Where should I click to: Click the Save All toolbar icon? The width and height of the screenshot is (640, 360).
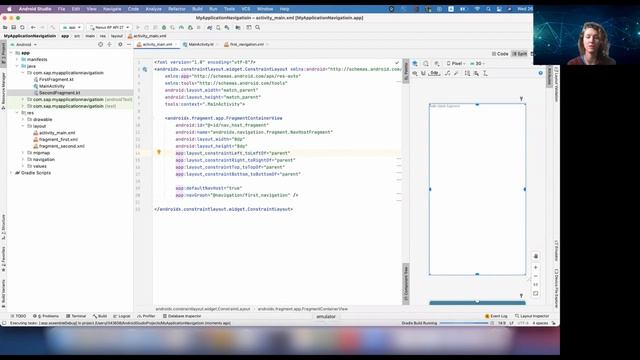point(13,27)
